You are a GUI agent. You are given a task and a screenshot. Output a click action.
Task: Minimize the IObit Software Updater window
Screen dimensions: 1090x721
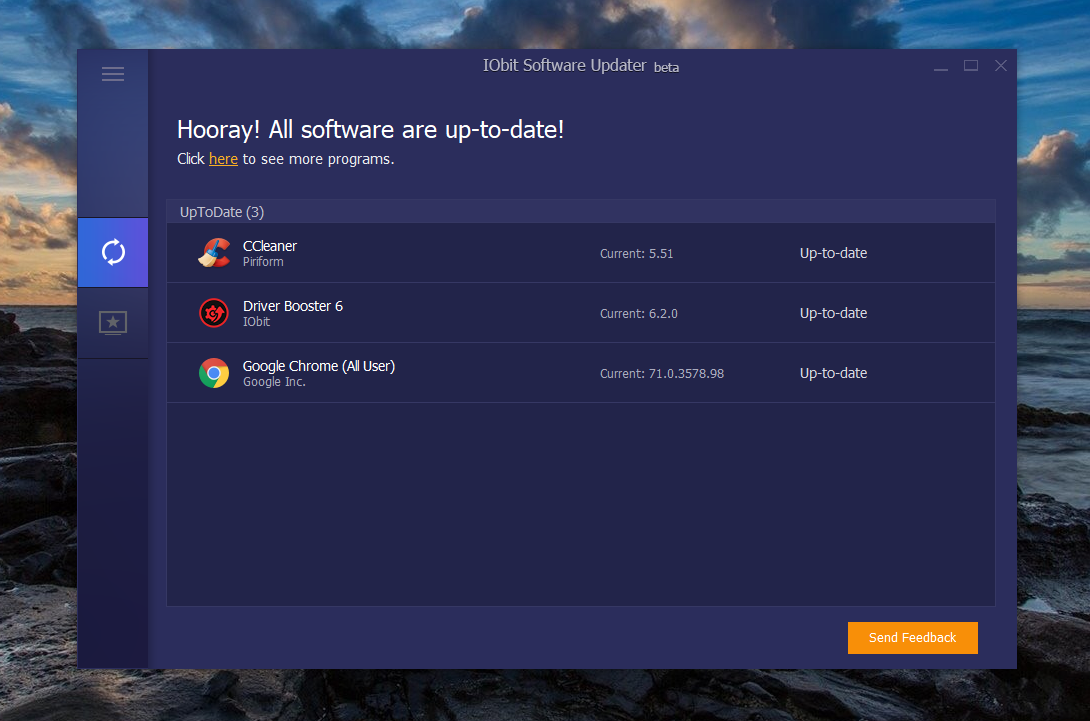(940, 67)
